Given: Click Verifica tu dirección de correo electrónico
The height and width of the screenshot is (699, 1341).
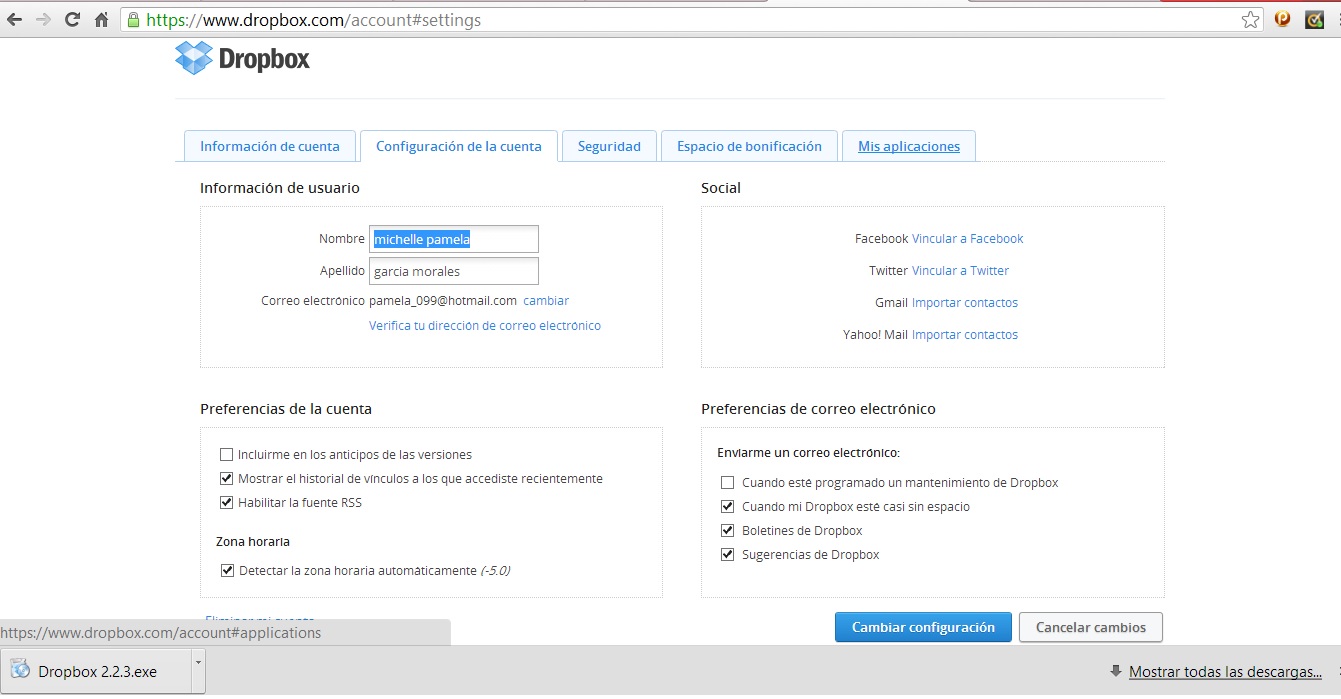Looking at the screenshot, I should pyautogui.click(x=485, y=326).
